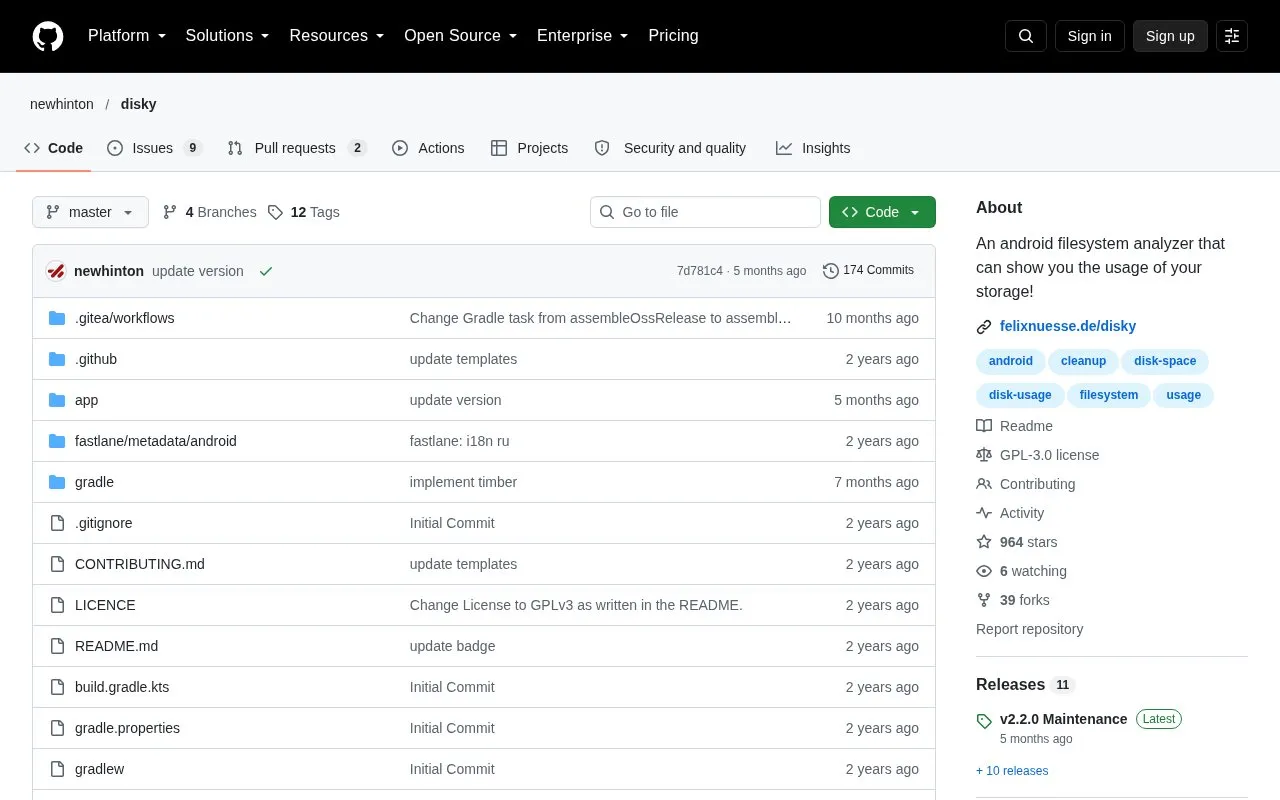Open the build.gradle.kts file
The height and width of the screenshot is (800, 1280).
pyautogui.click(x=122, y=687)
